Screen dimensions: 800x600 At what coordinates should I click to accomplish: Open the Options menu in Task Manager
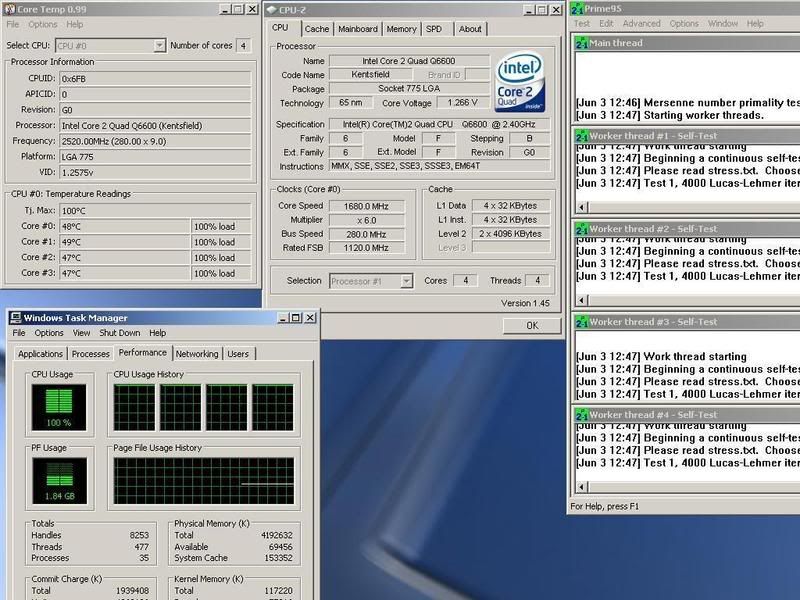[49, 333]
